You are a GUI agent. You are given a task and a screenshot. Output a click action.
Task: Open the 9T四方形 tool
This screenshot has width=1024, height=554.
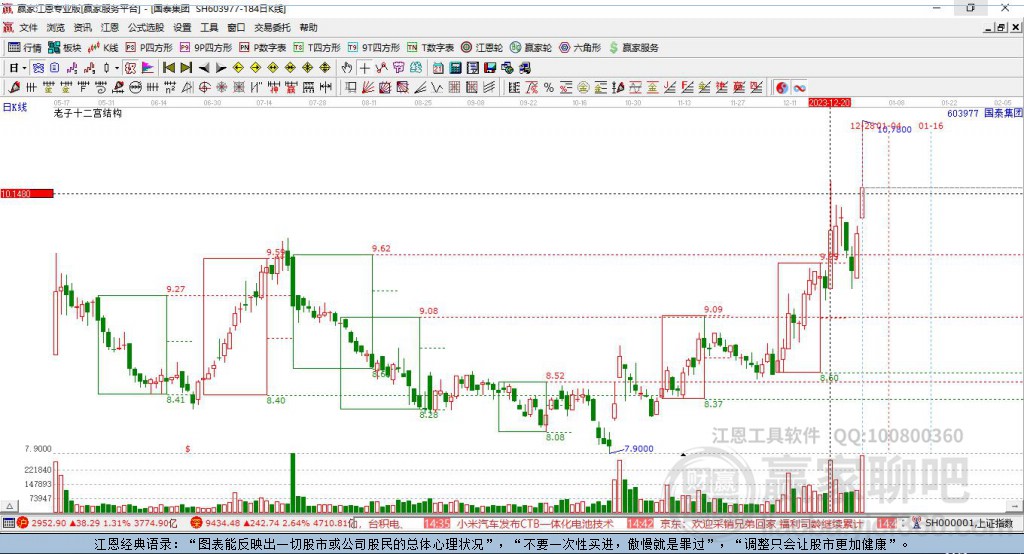374,48
